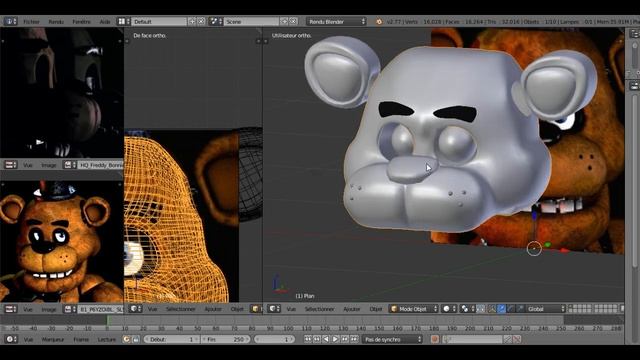Toggle the timeline lock range icon
The height and width of the screenshot is (360, 640).
(x=136, y=339)
